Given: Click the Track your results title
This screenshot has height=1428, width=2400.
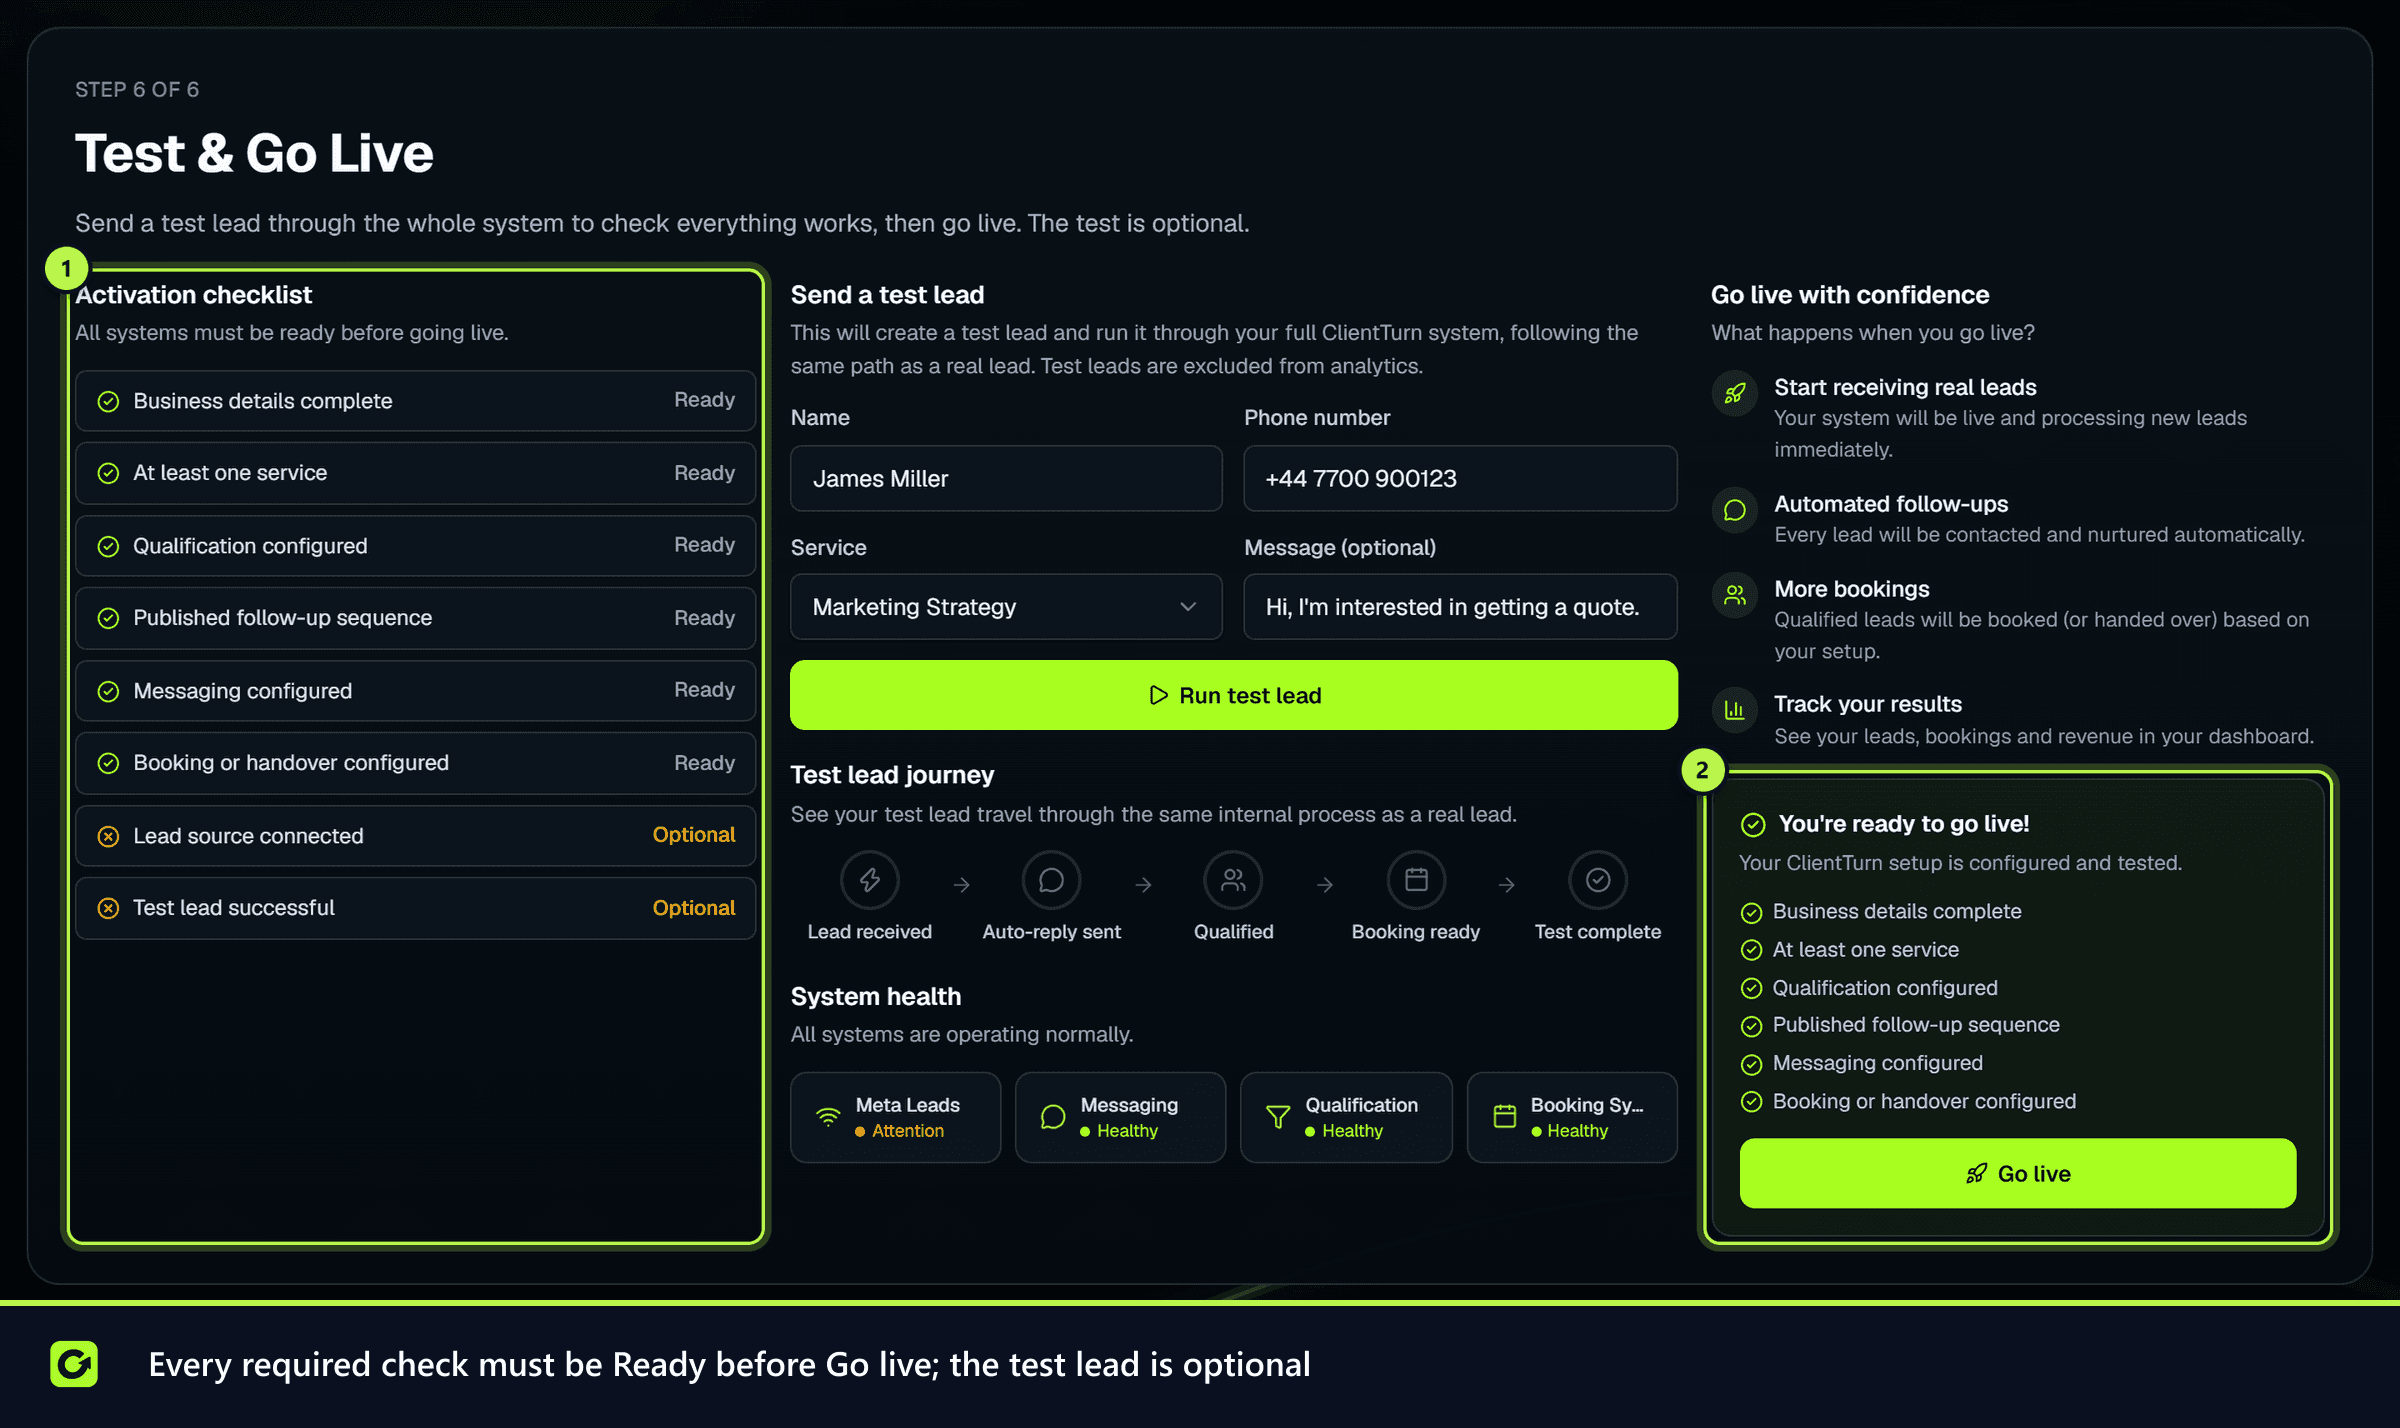Looking at the screenshot, I should (x=1868, y=704).
